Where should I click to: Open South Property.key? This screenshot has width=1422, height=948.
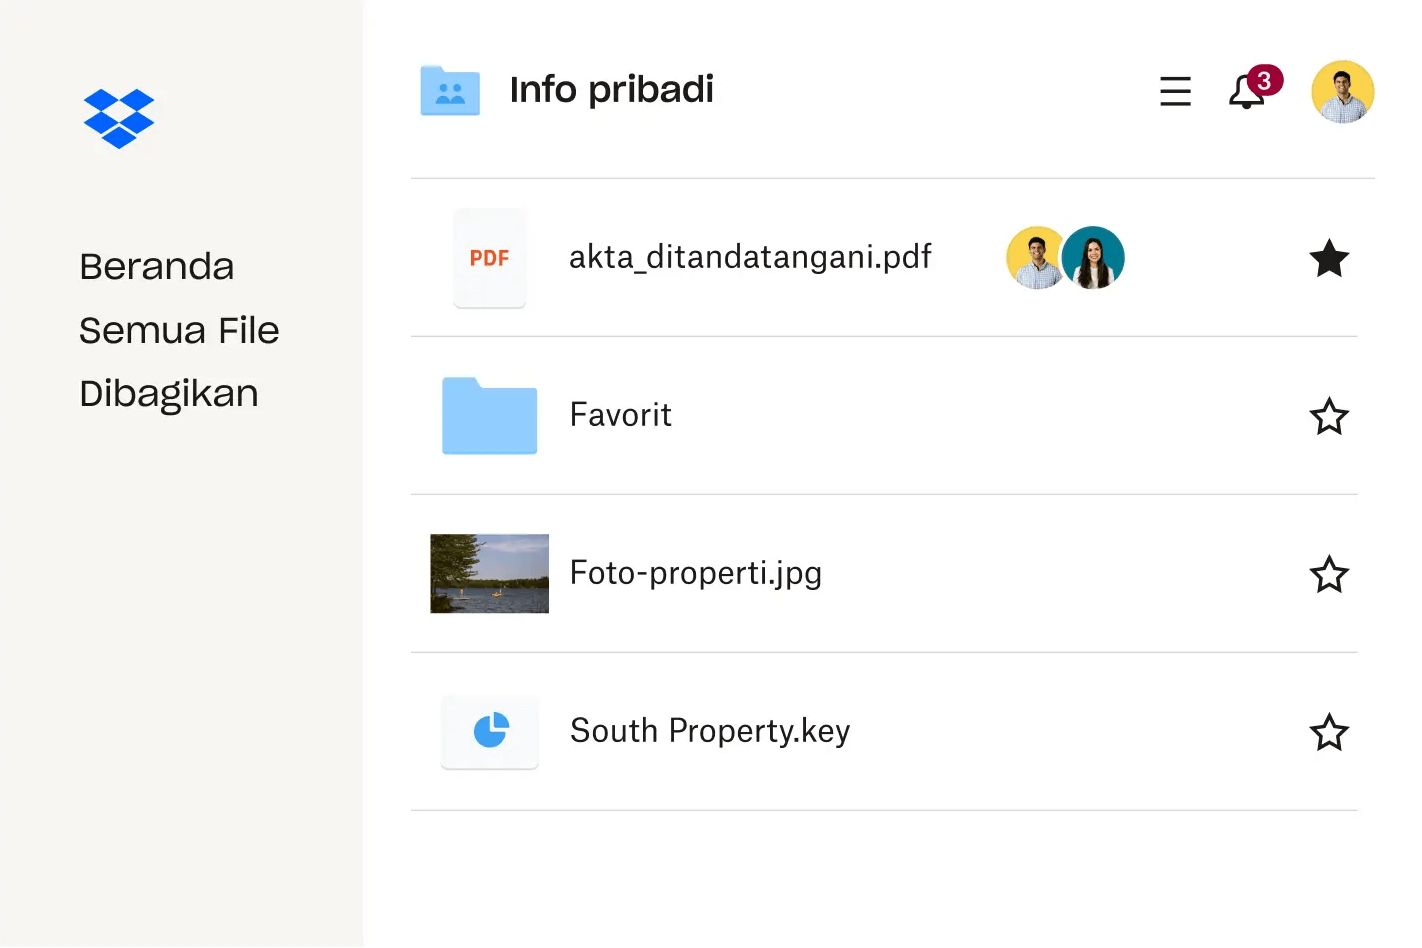[x=709, y=731]
